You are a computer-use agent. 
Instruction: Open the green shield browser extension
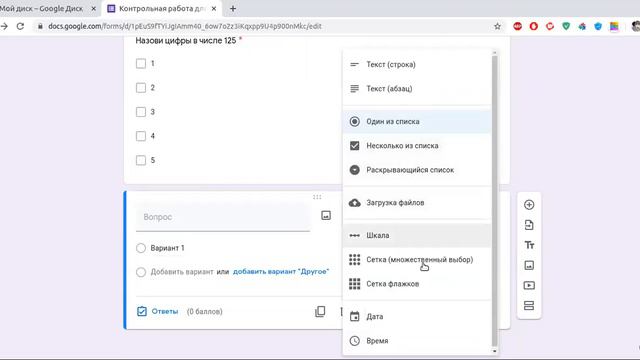pos(566,27)
